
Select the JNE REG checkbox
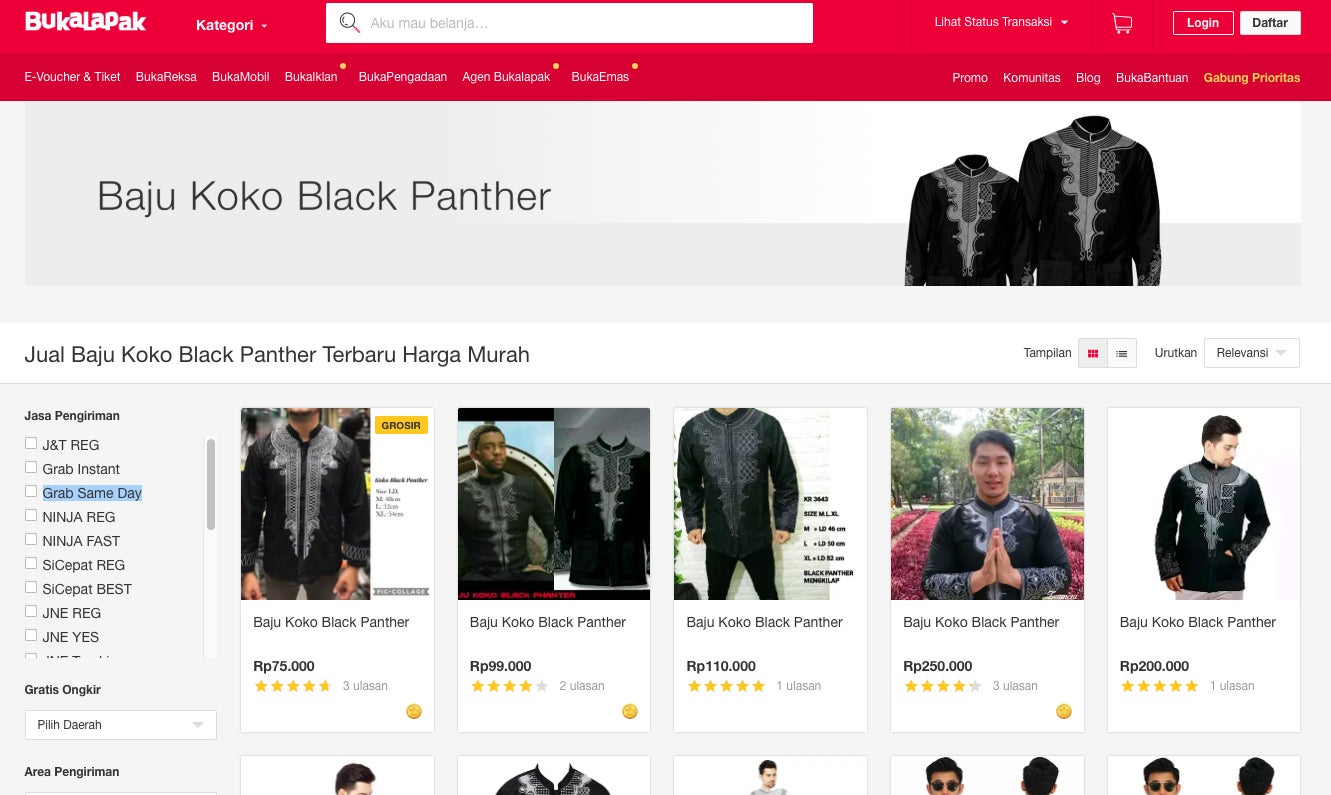click(31, 612)
